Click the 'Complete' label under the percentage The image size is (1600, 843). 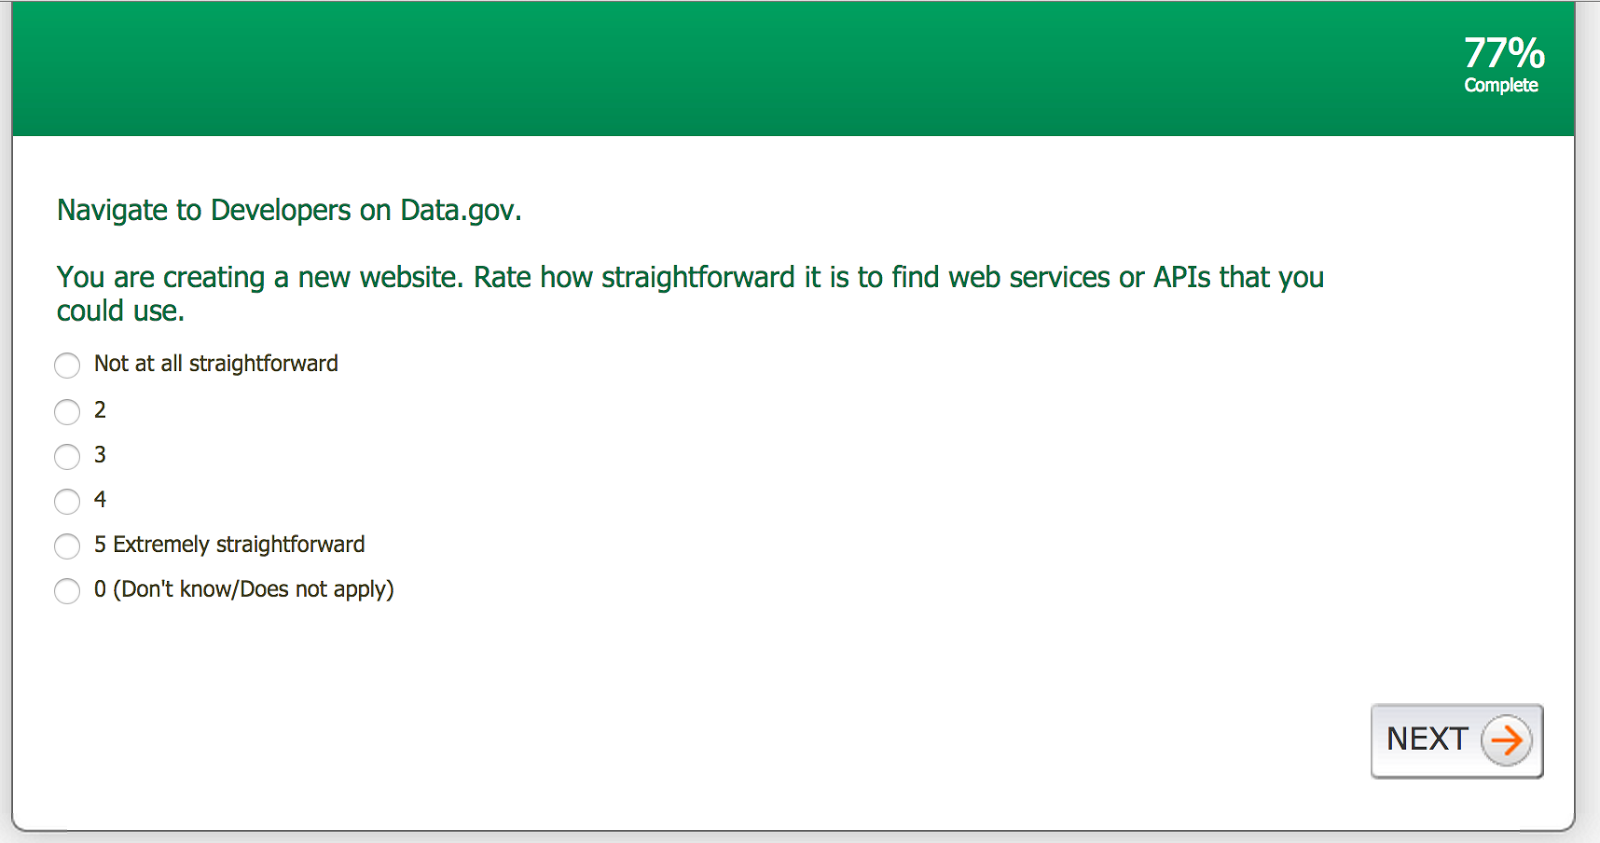(x=1500, y=86)
